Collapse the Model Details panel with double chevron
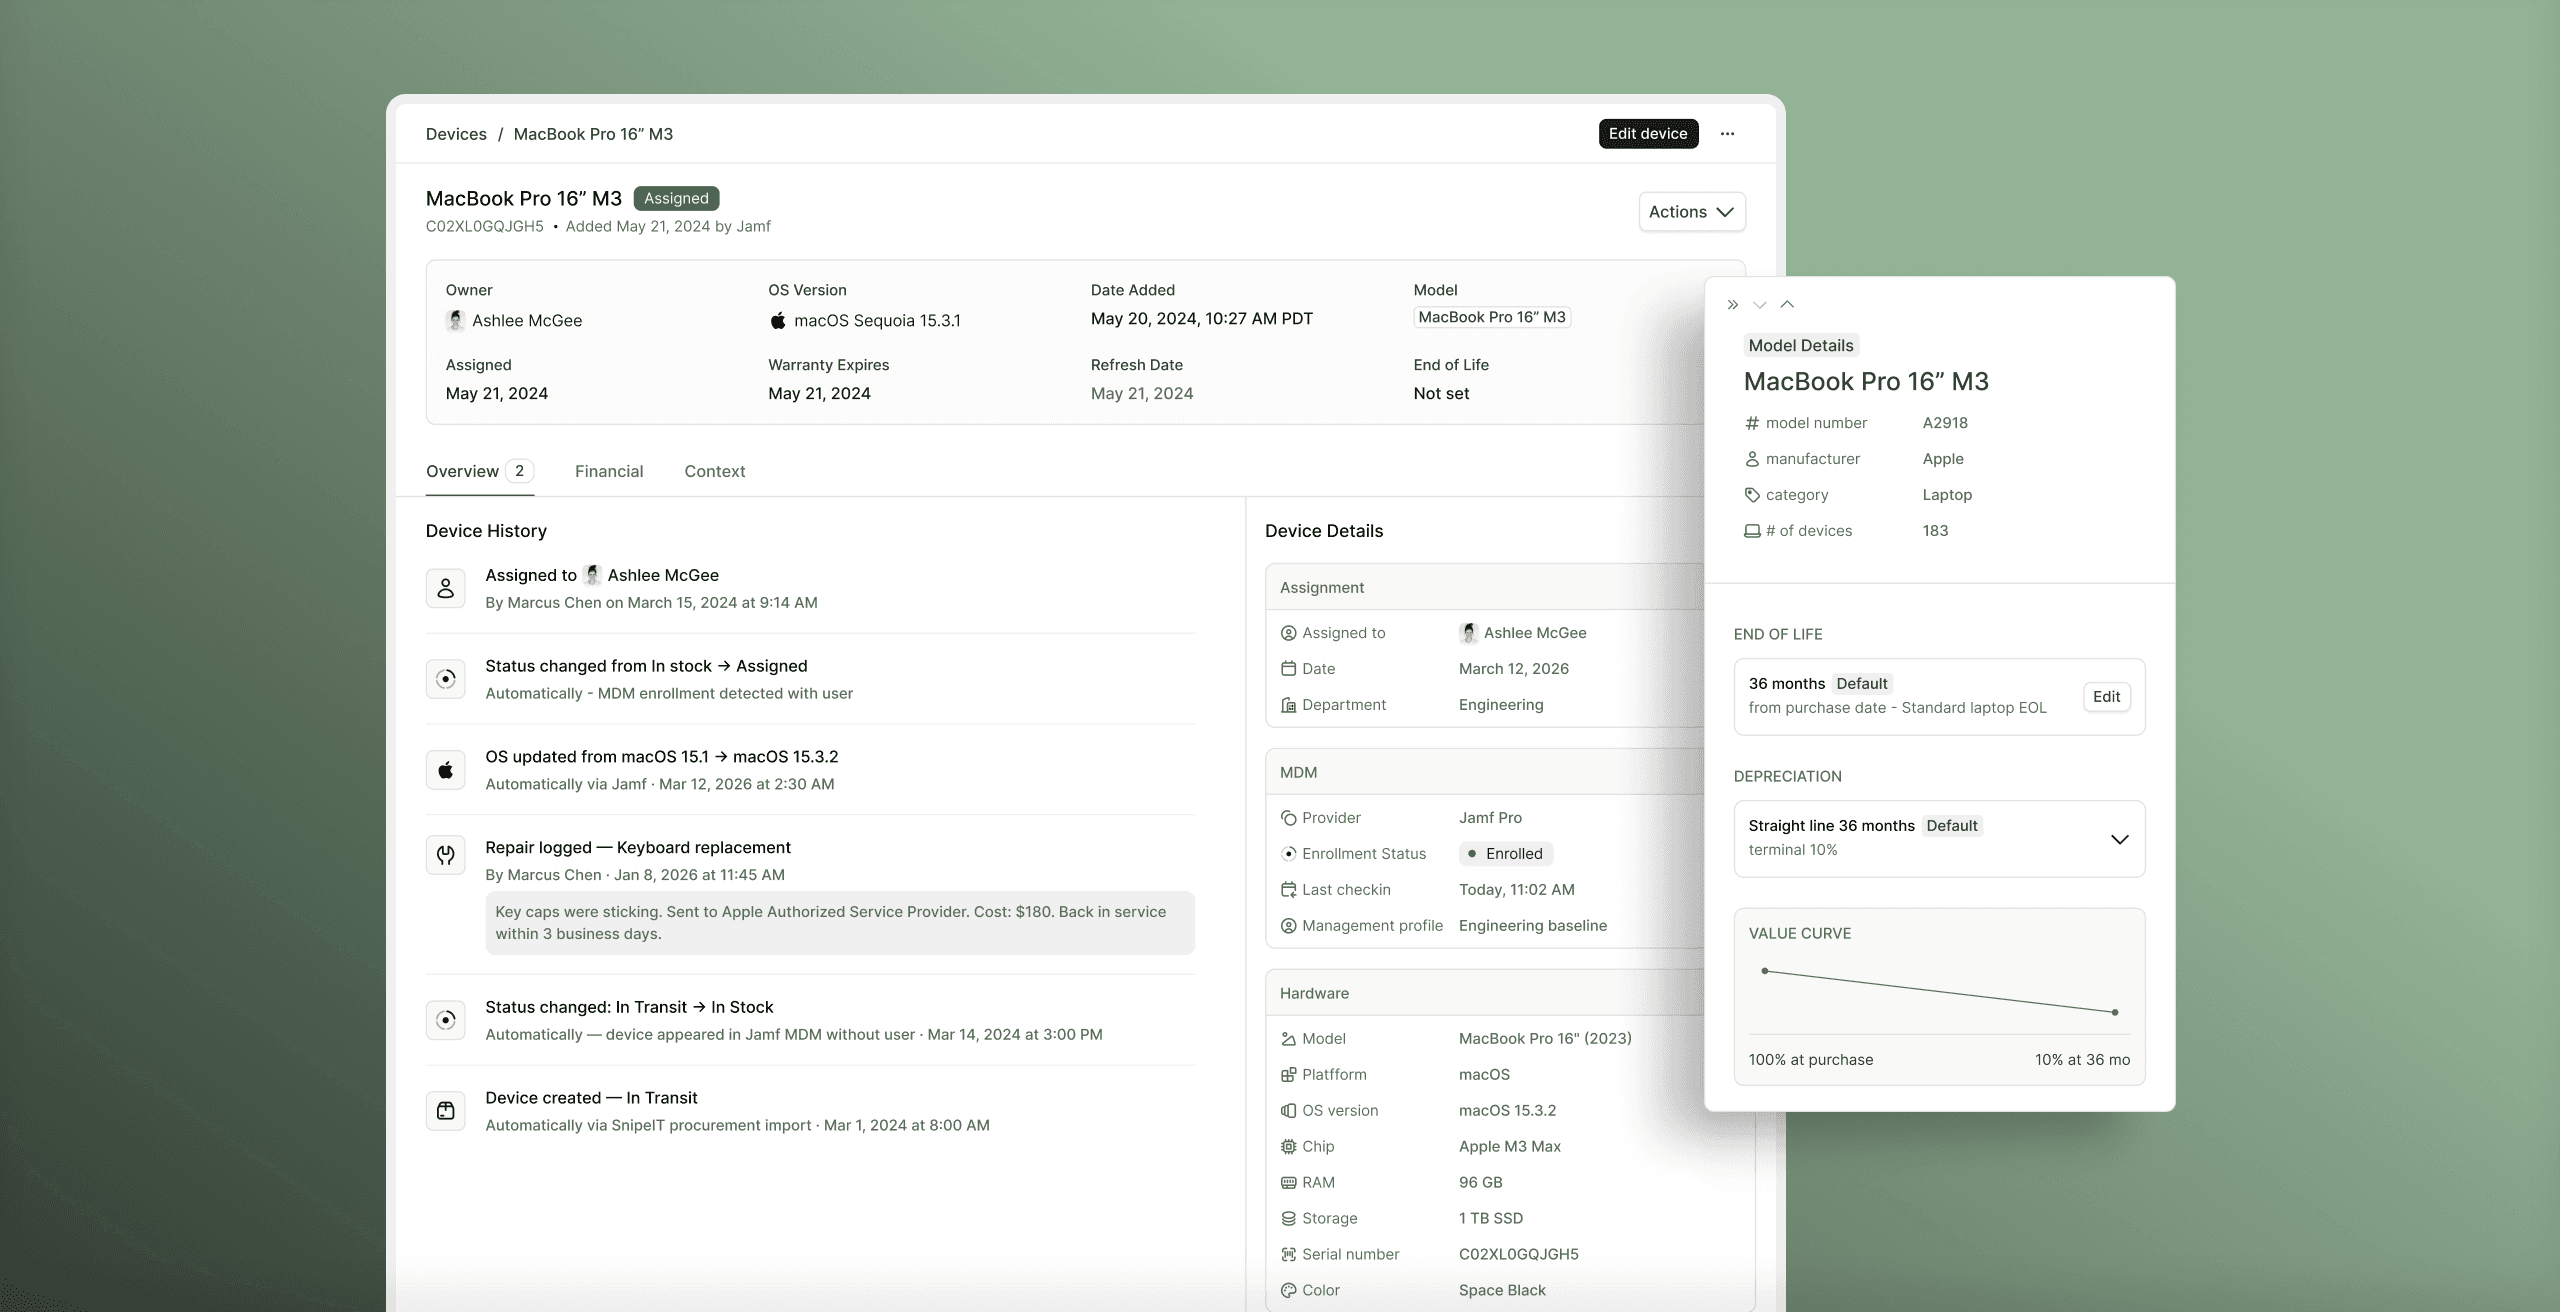 click(1733, 305)
